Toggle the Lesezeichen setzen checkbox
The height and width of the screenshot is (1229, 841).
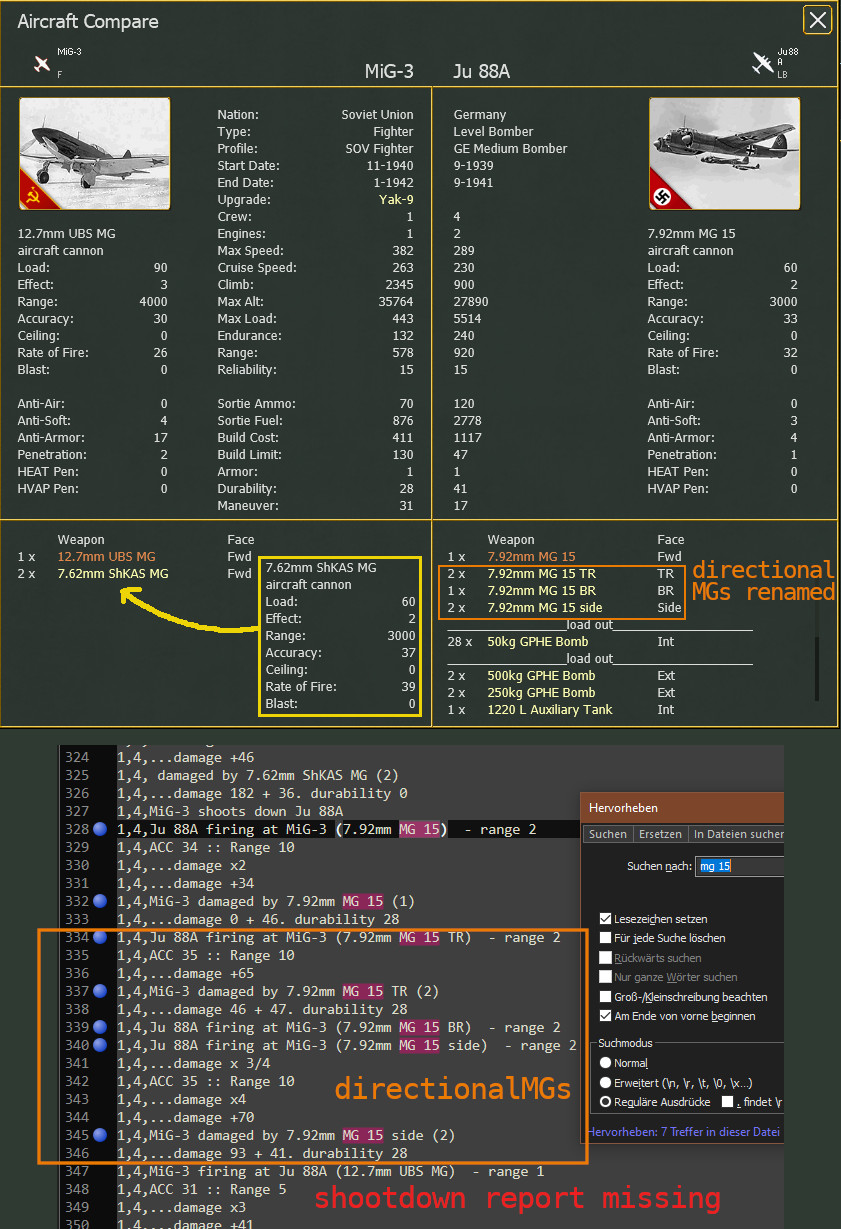tap(606, 919)
